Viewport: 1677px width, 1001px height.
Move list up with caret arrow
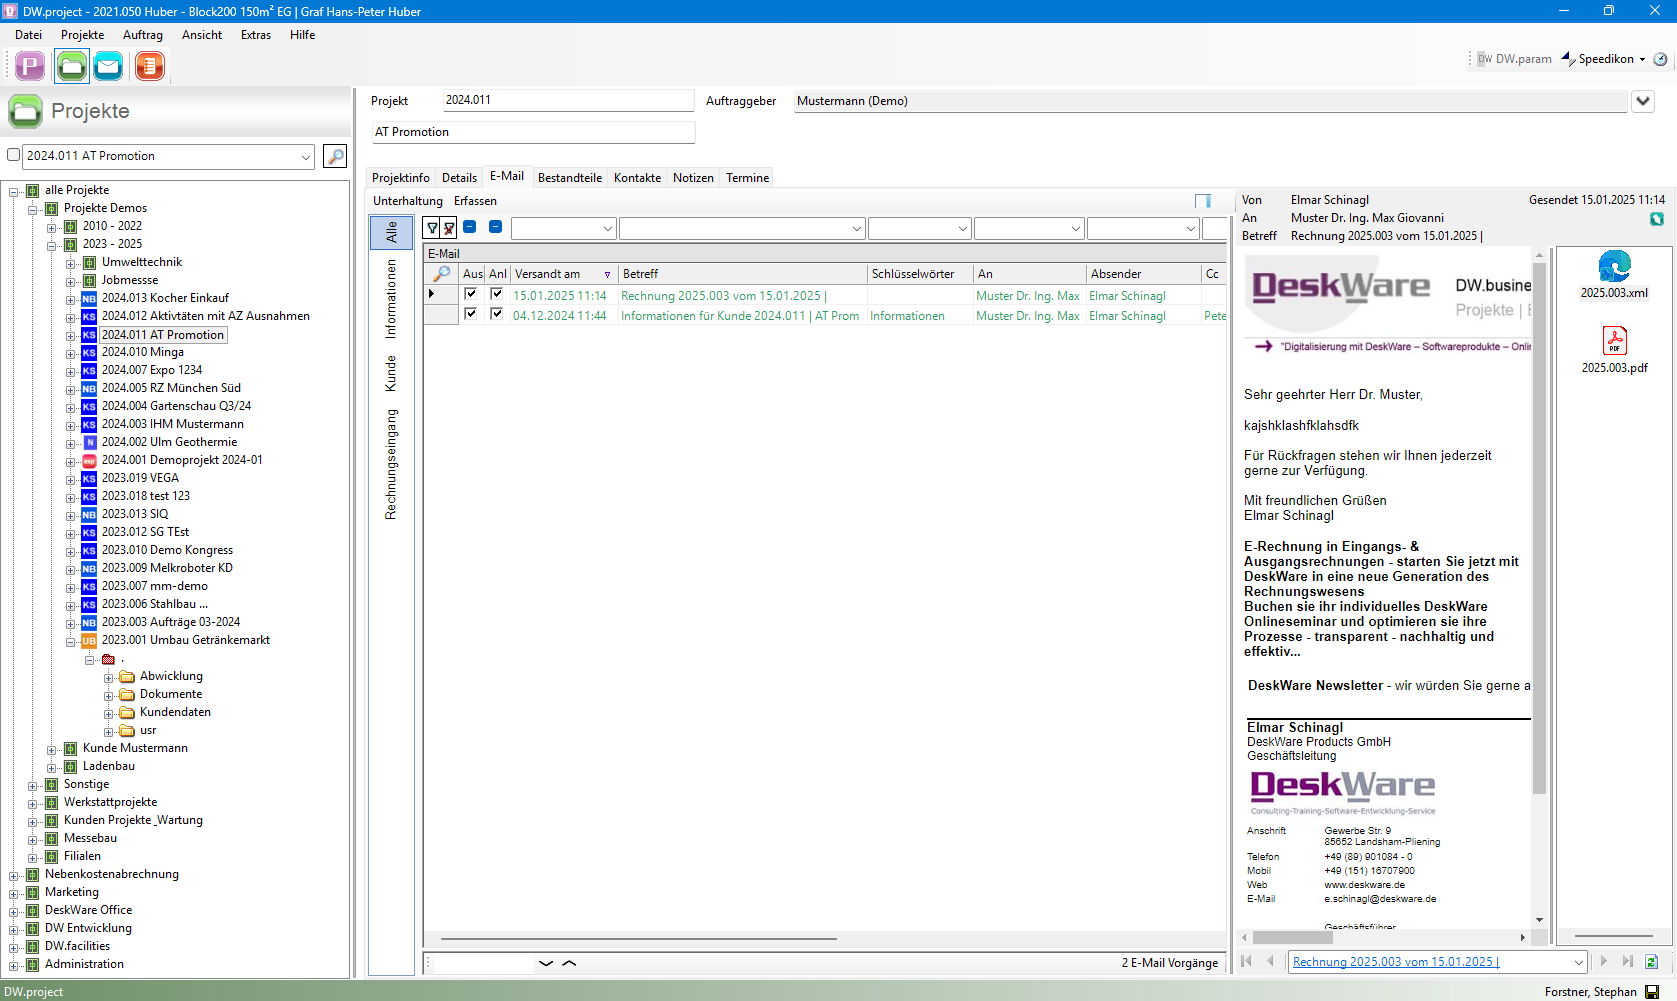pos(569,963)
